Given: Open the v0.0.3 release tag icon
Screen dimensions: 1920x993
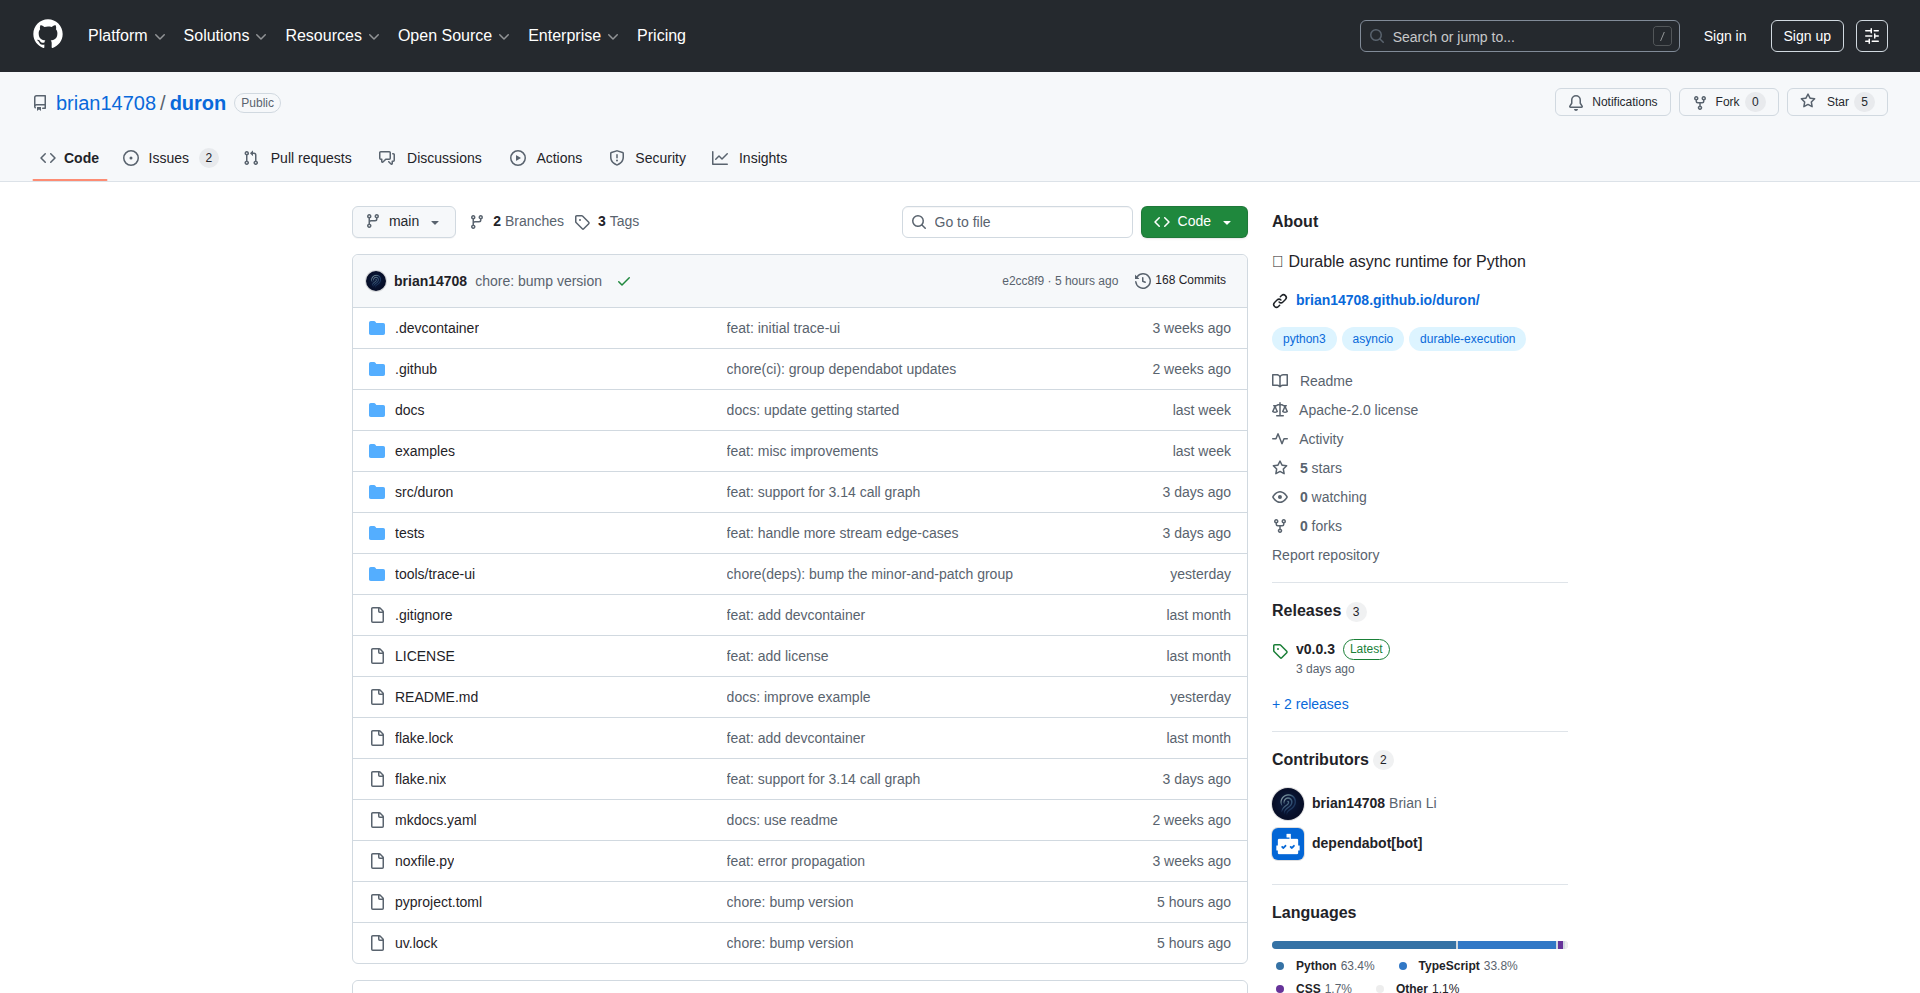Looking at the screenshot, I should tap(1280, 650).
